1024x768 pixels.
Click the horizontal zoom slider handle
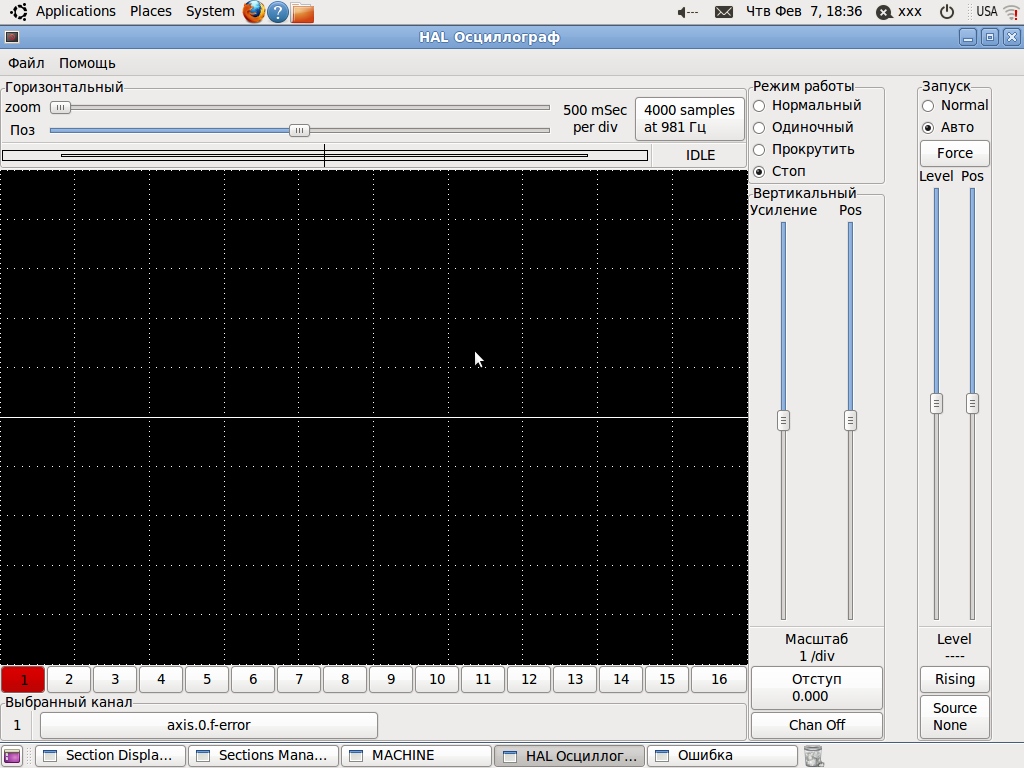coord(60,107)
